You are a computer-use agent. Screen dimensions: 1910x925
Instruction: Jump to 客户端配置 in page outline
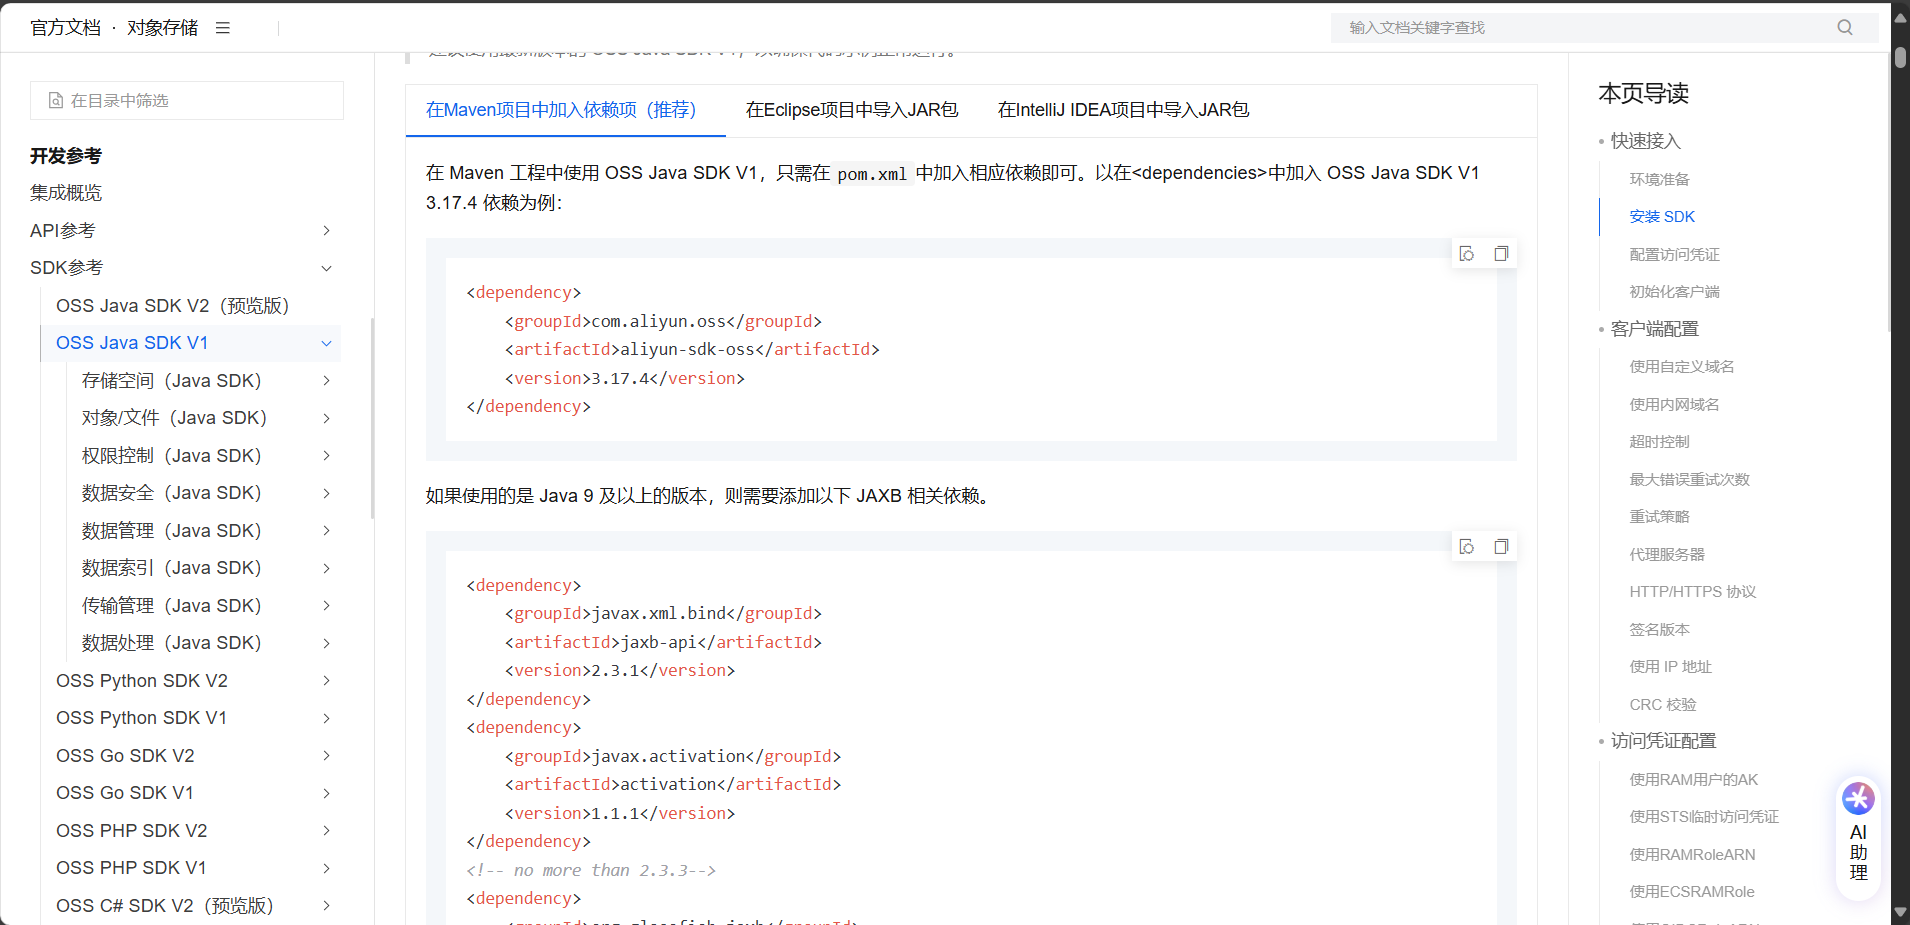1655,329
